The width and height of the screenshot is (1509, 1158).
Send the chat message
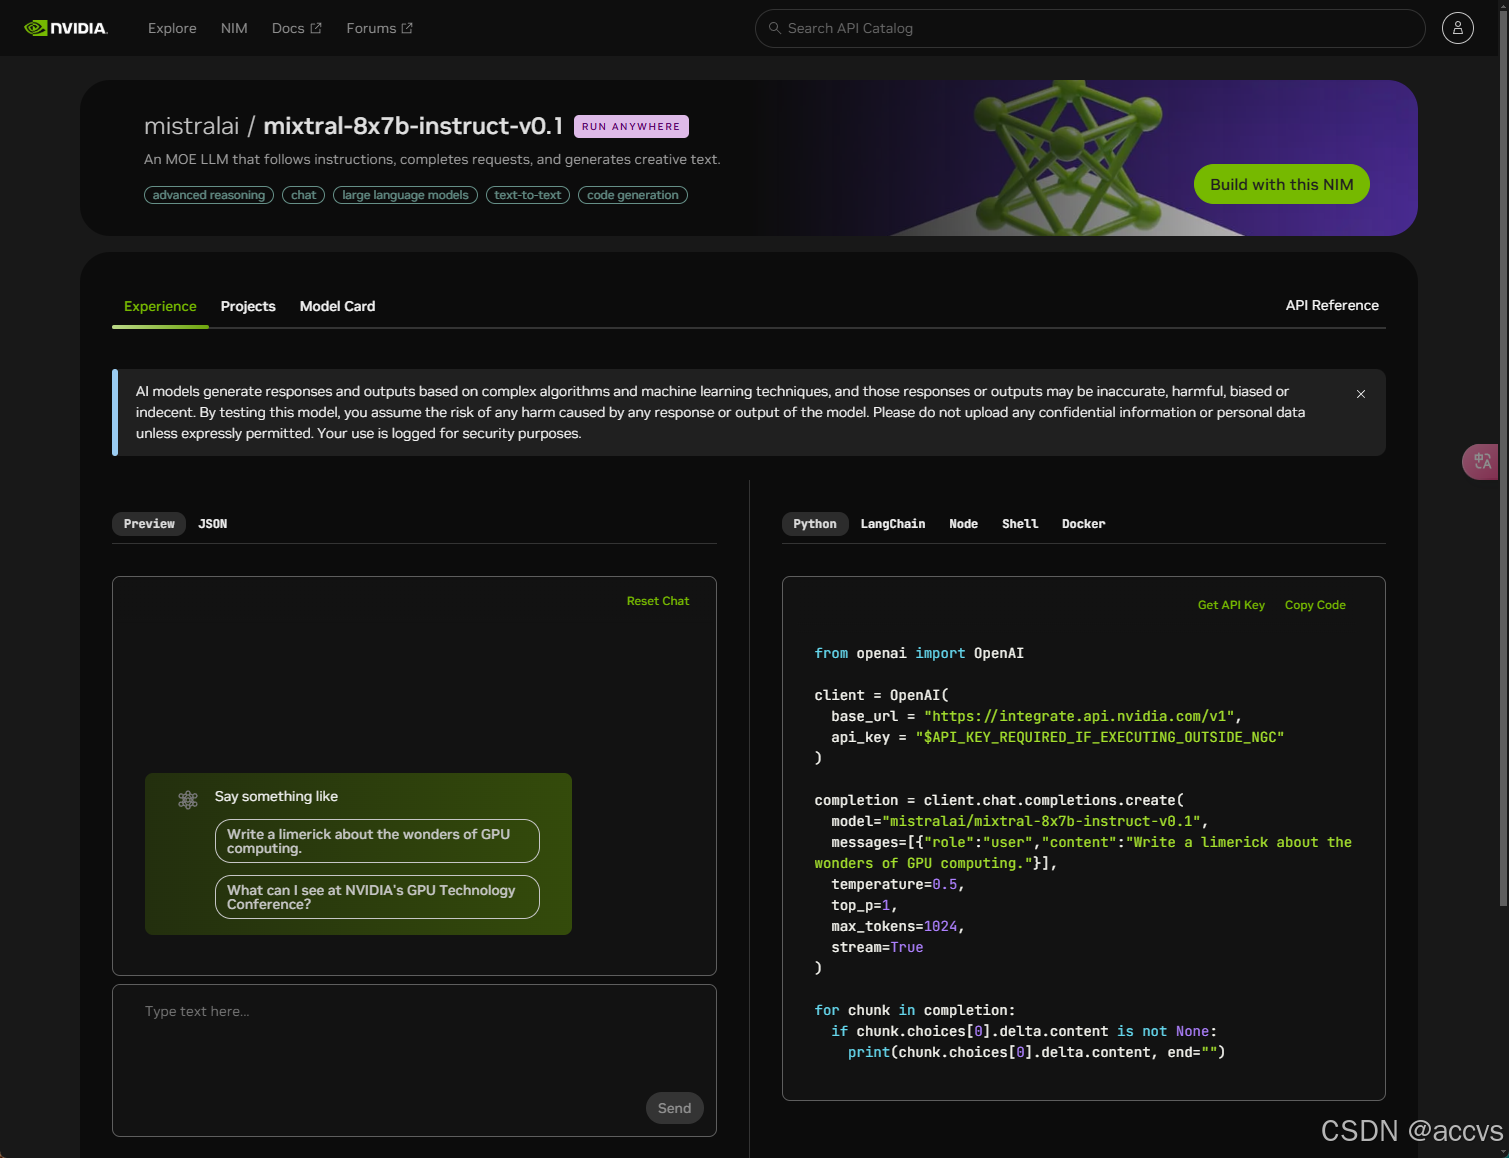point(675,1108)
